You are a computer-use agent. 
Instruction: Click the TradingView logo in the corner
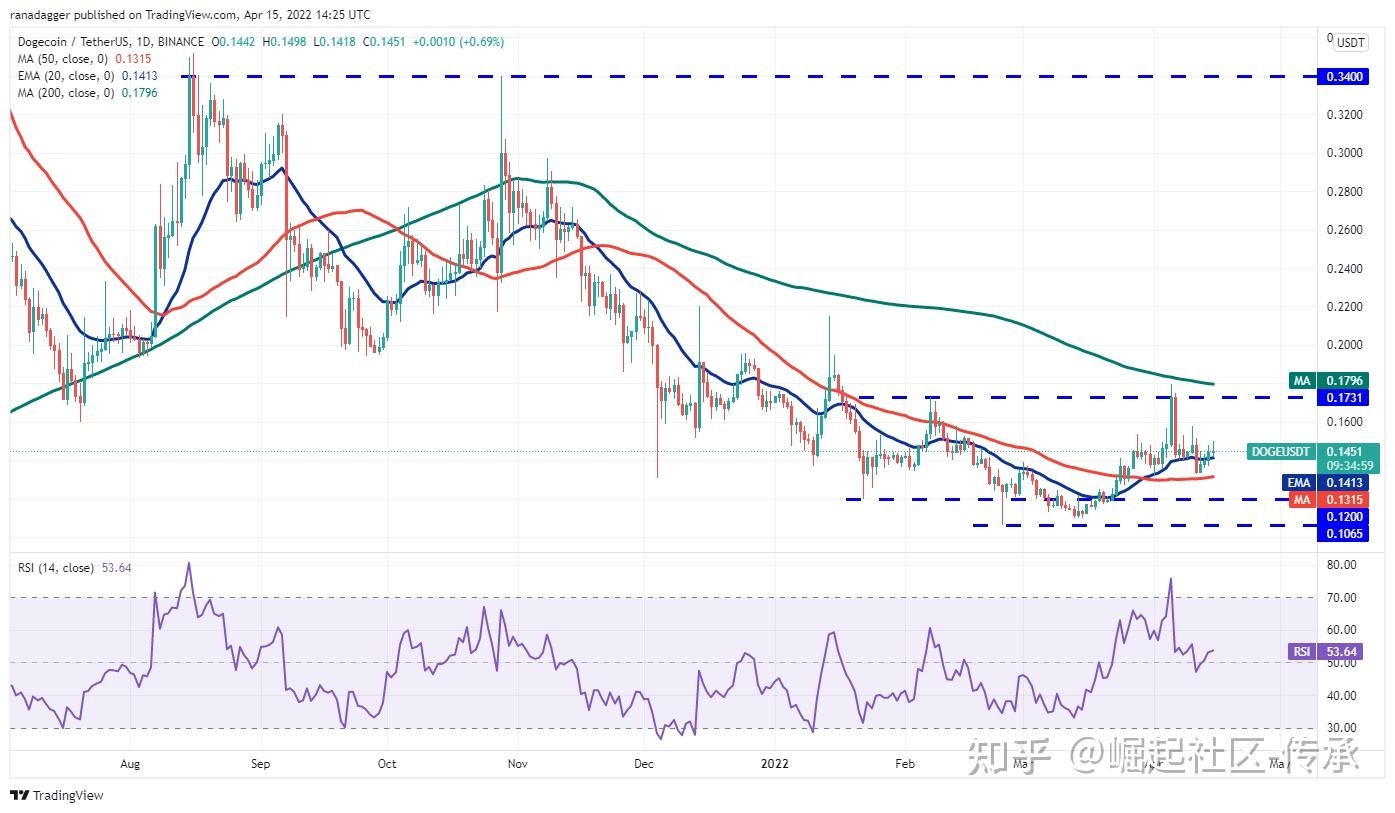19,796
